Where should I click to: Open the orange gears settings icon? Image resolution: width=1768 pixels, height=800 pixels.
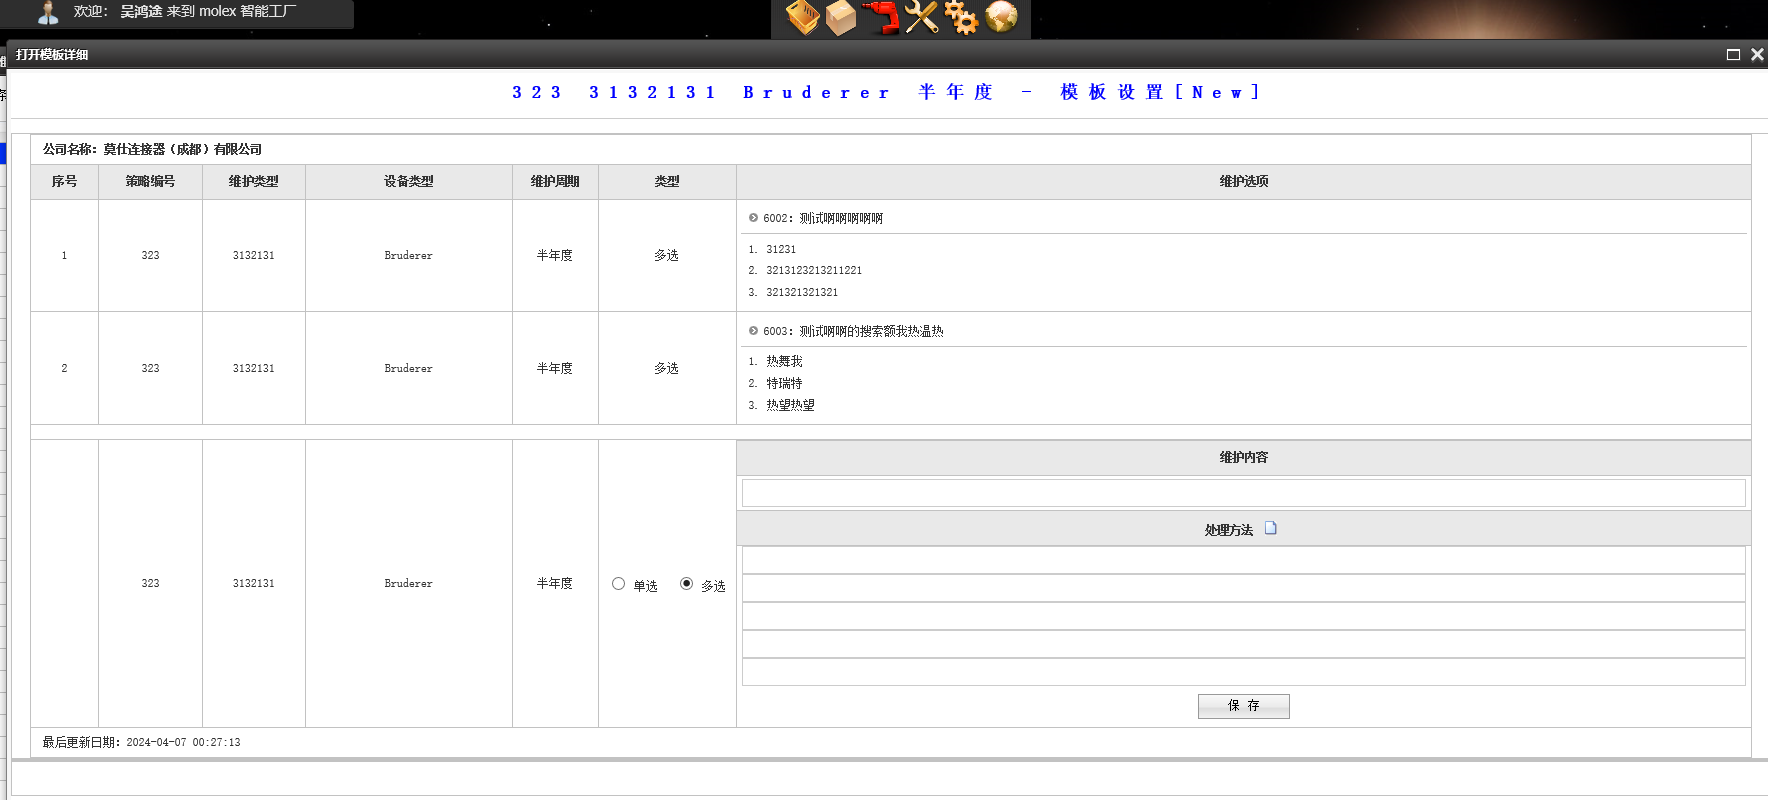961,17
